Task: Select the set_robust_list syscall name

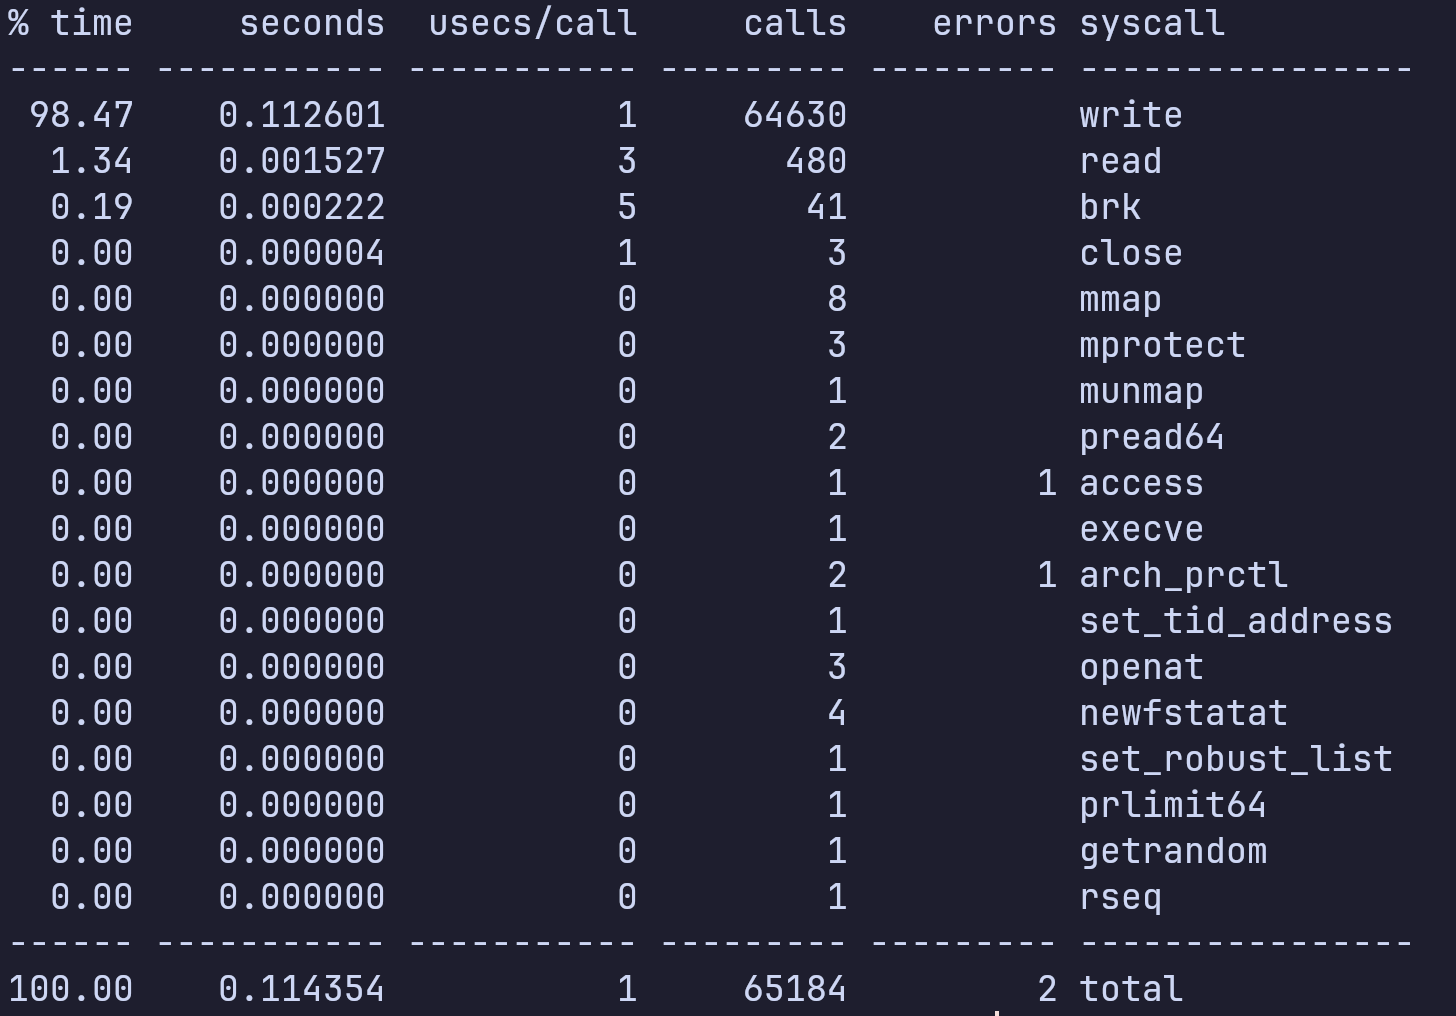Action: pos(1236,759)
